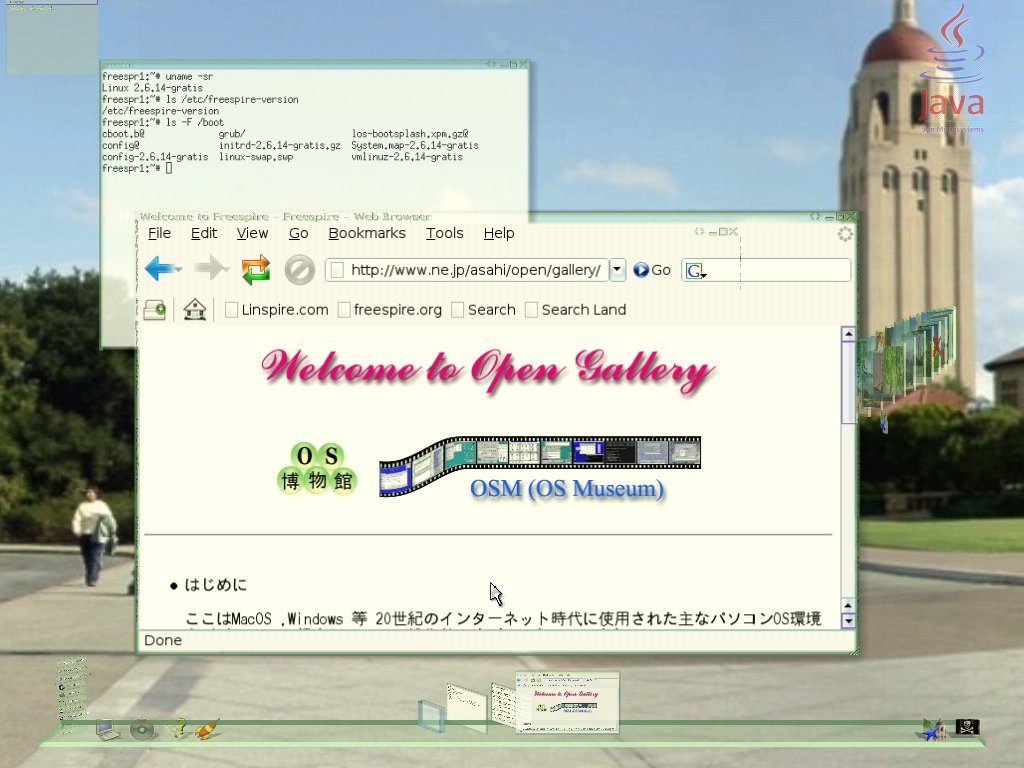Open the Search bookmark
Image resolution: width=1024 pixels, height=768 pixels.
pos(483,310)
